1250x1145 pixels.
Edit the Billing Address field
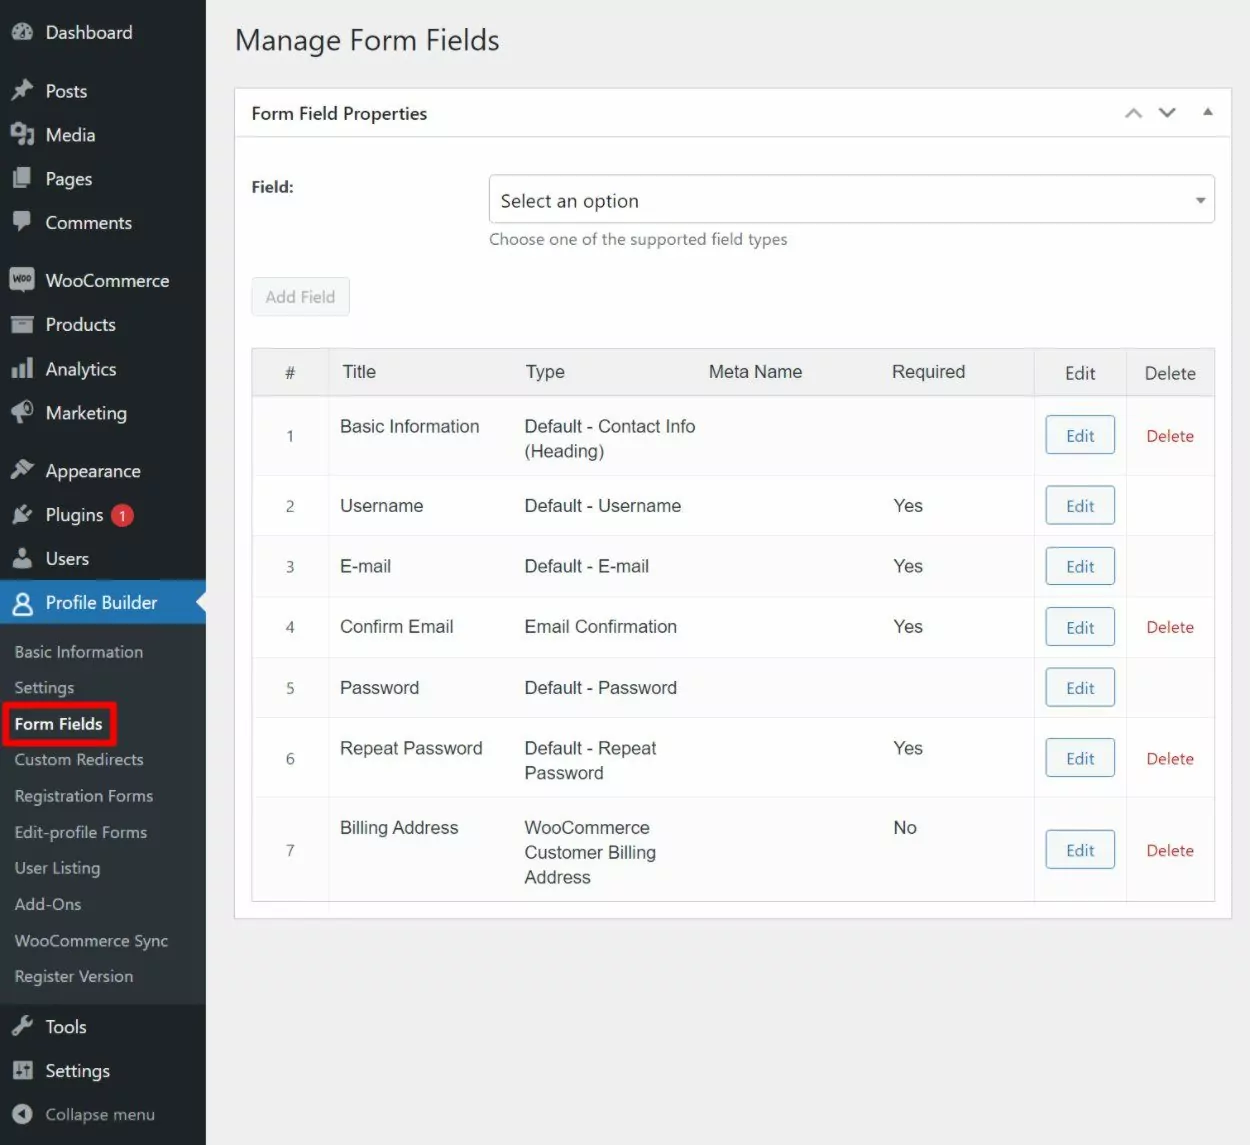(1080, 850)
